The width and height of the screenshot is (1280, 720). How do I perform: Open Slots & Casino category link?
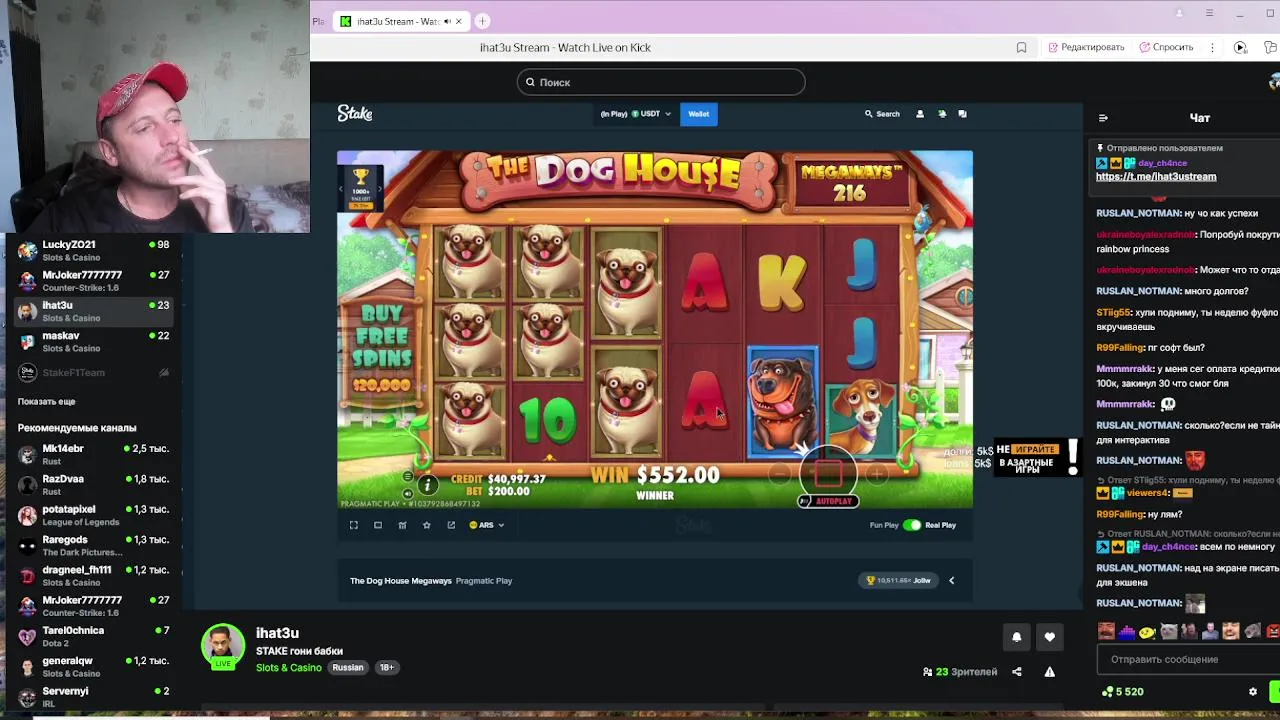pos(288,667)
